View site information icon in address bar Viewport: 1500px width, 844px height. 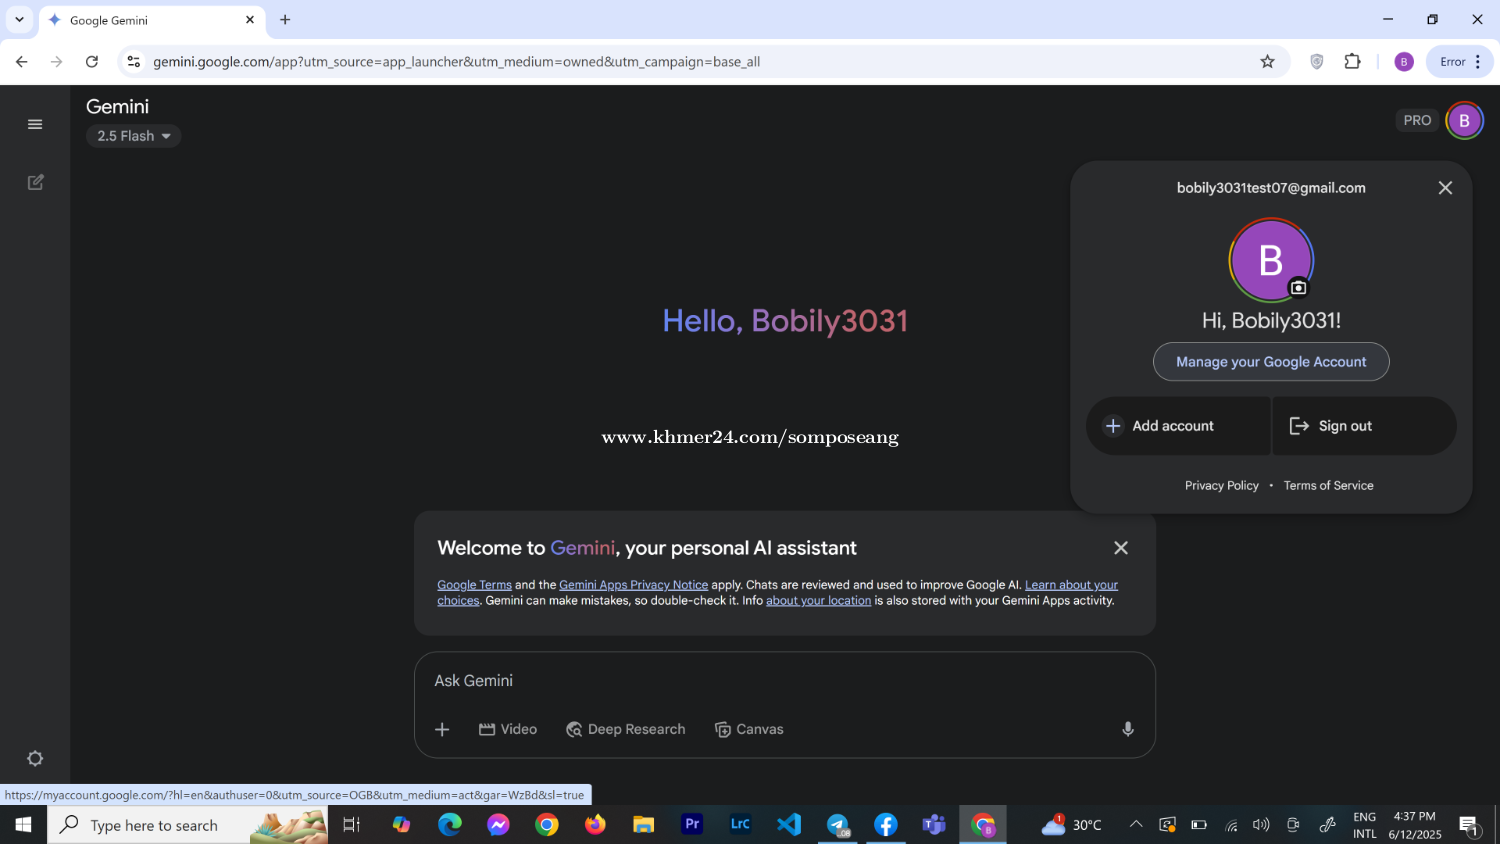click(x=134, y=62)
